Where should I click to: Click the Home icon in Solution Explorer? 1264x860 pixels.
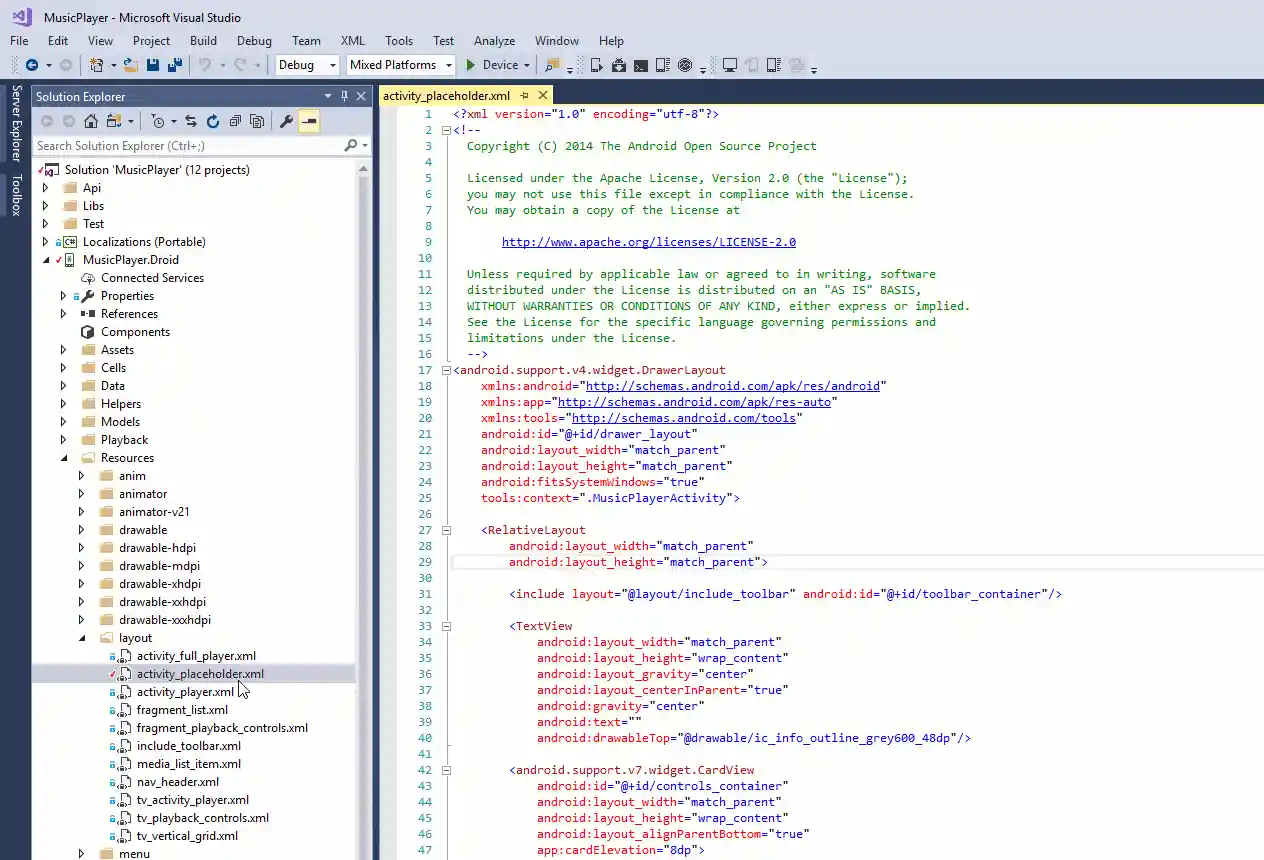[91, 121]
